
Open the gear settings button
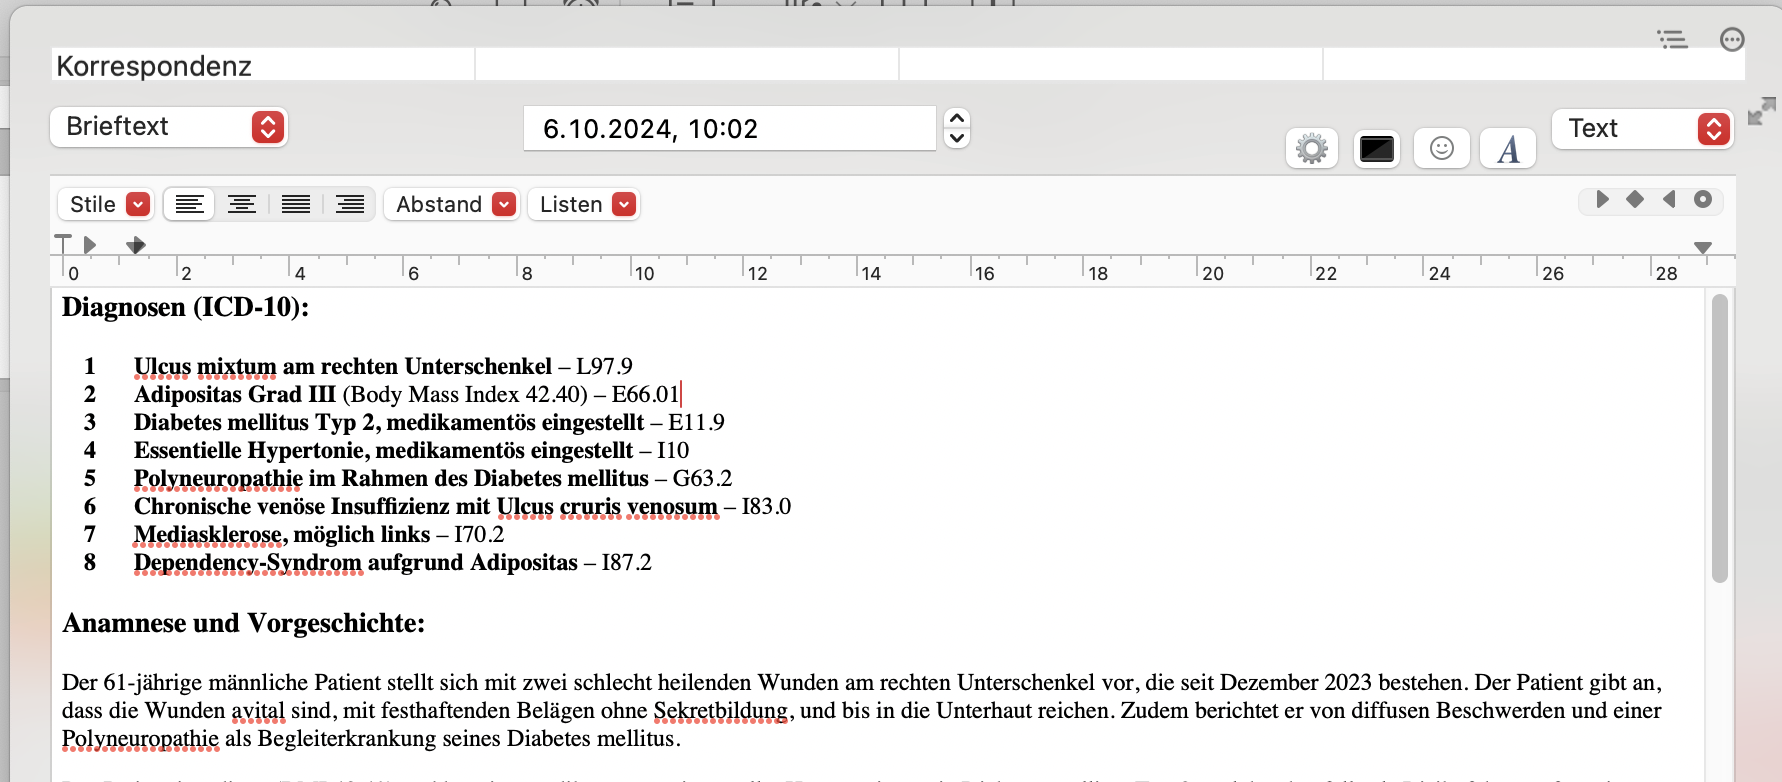pyautogui.click(x=1311, y=149)
